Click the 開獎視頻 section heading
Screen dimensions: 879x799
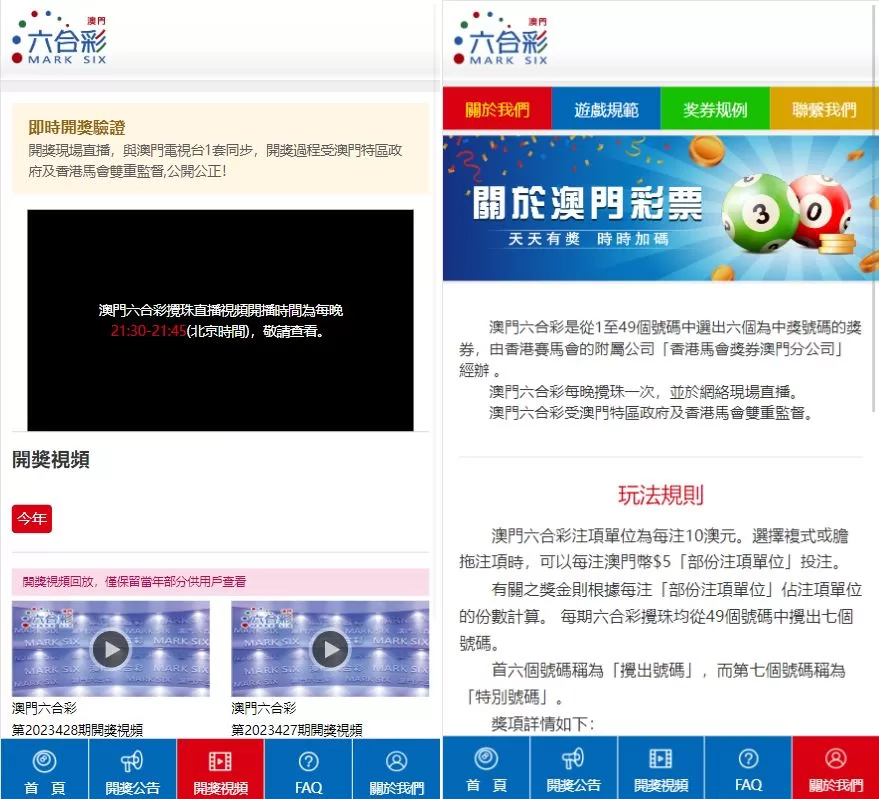coord(51,459)
